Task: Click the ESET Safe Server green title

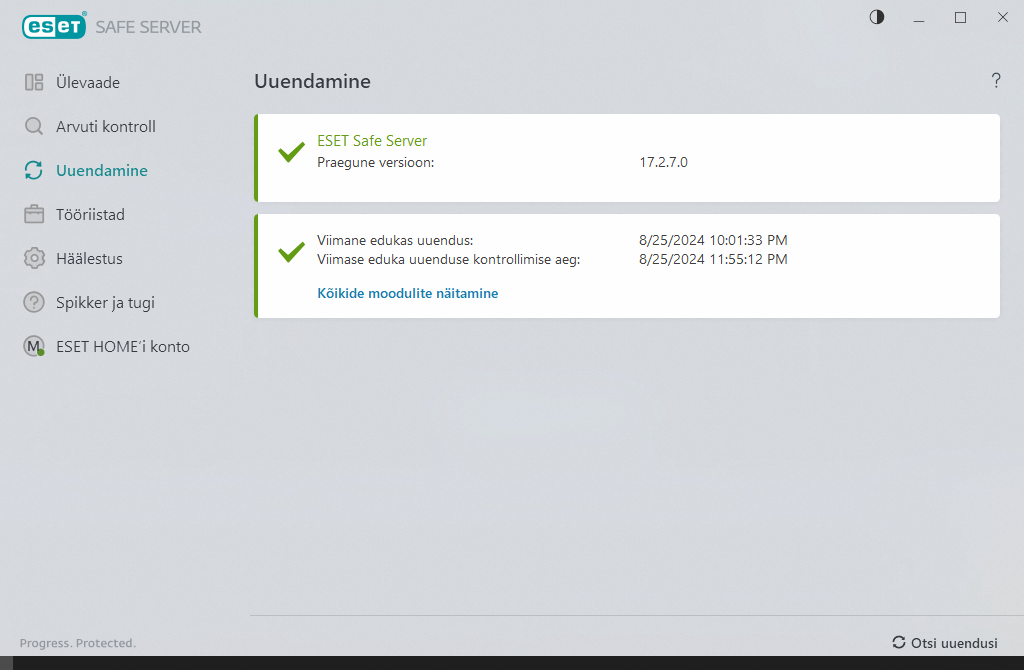Action: tap(372, 140)
